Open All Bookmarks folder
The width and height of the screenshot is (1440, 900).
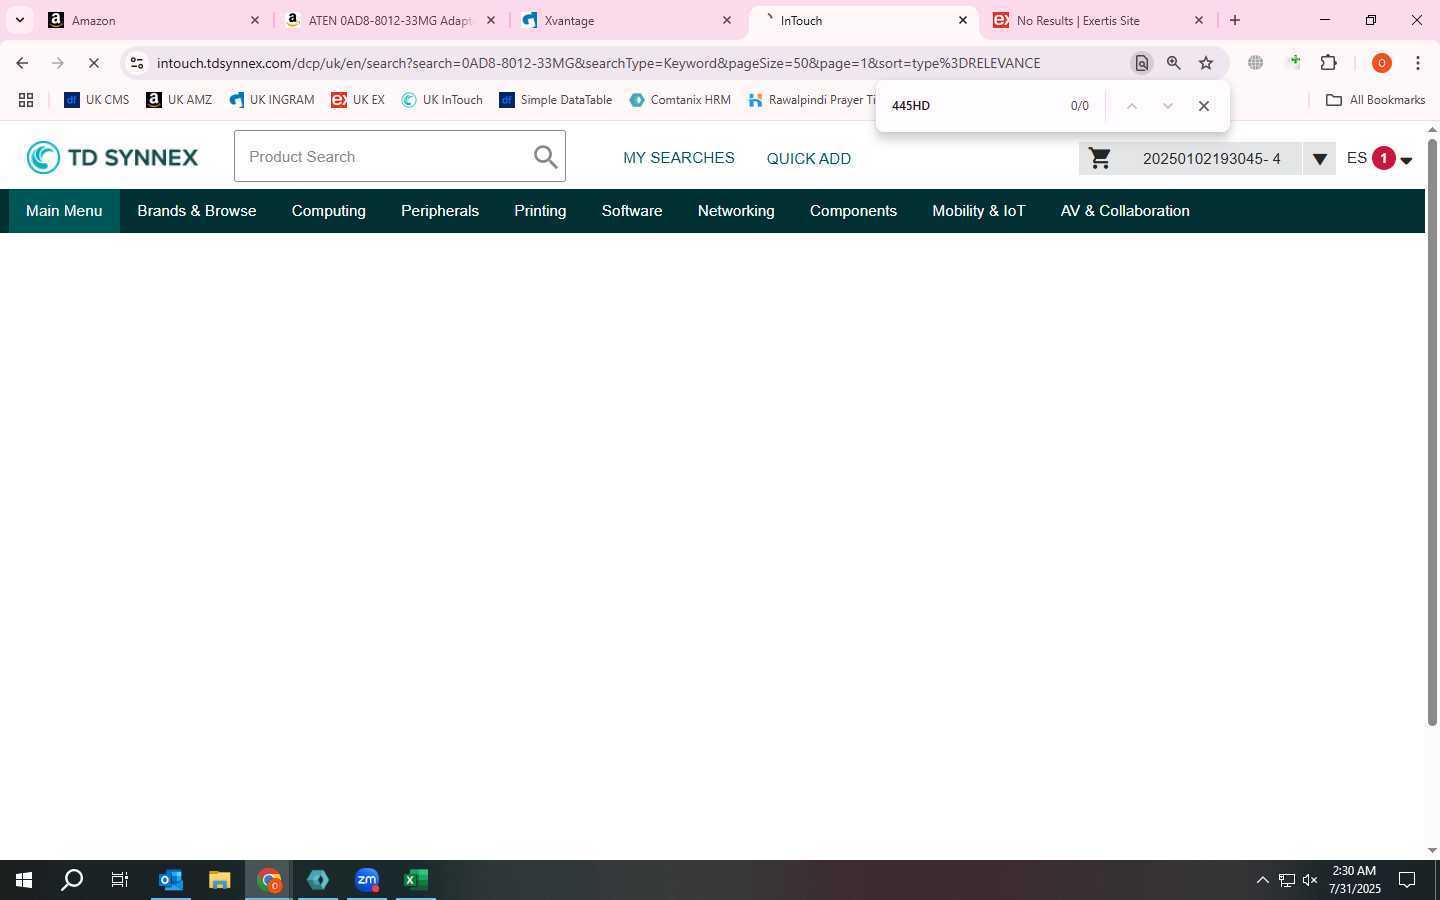(x=1375, y=100)
